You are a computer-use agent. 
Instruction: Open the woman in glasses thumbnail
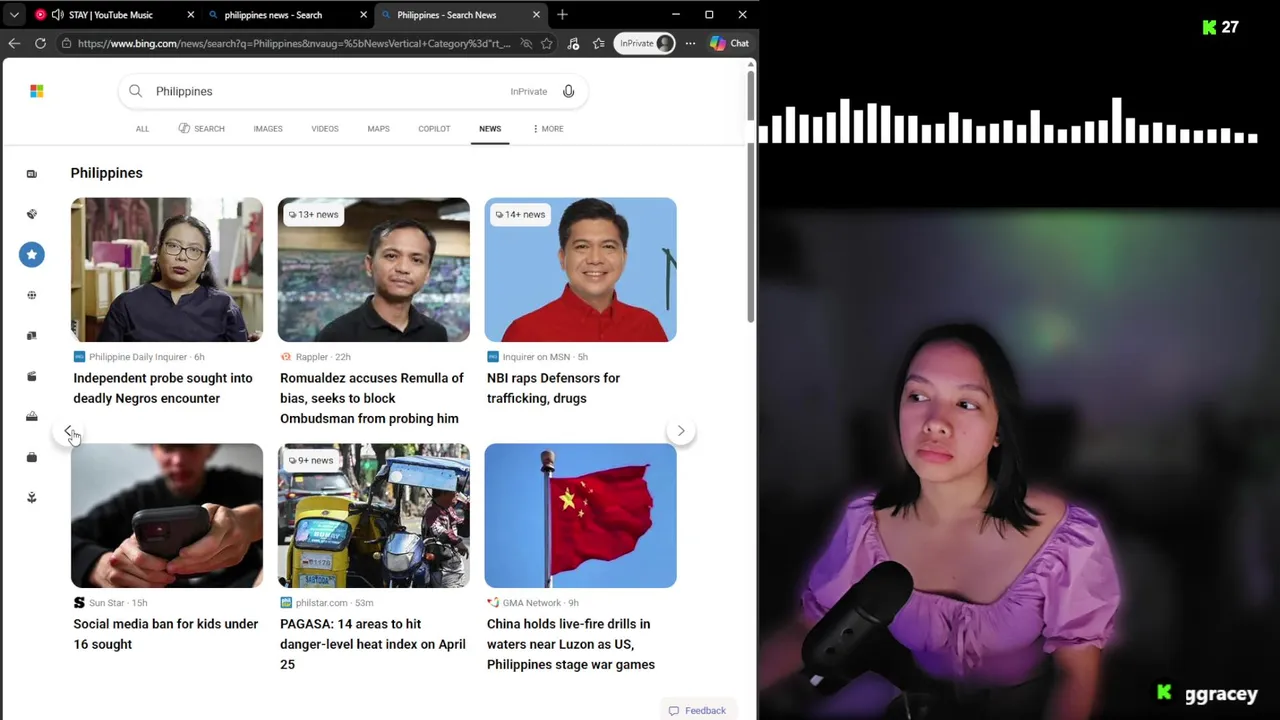[167, 270]
